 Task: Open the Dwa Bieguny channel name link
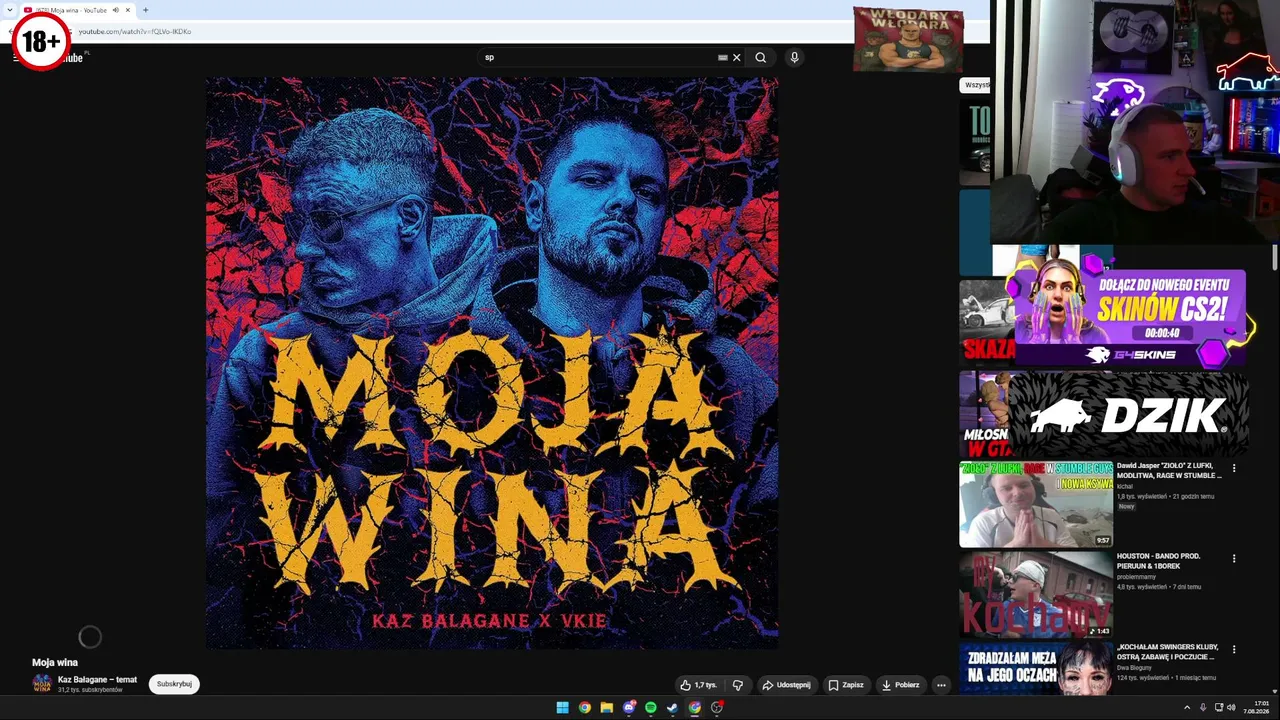point(1134,667)
